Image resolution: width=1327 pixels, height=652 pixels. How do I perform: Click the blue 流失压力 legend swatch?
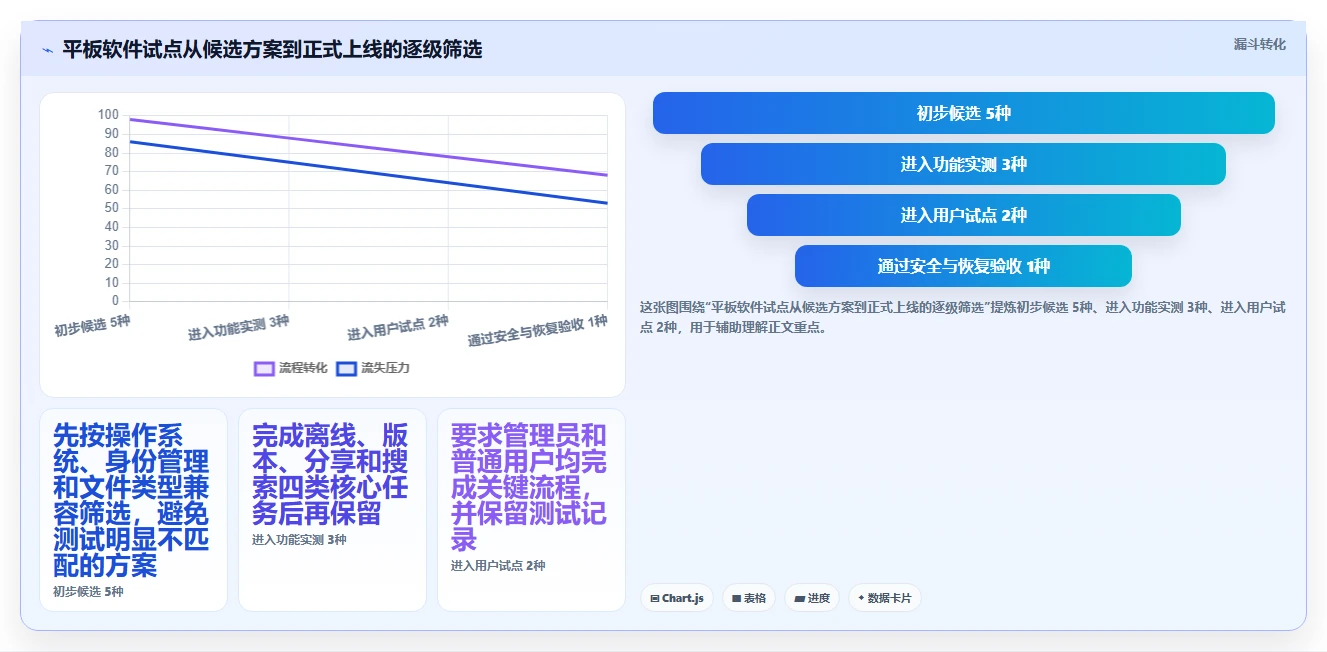(x=346, y=368)
